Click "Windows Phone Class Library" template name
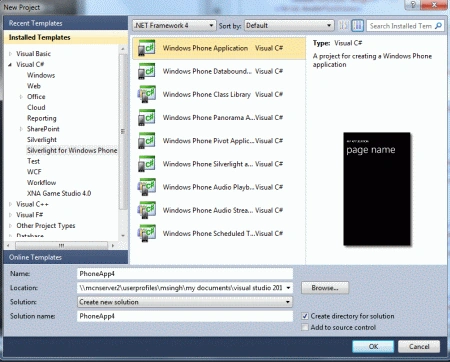Viewport: 450px width, 362px height. point(207,94)
